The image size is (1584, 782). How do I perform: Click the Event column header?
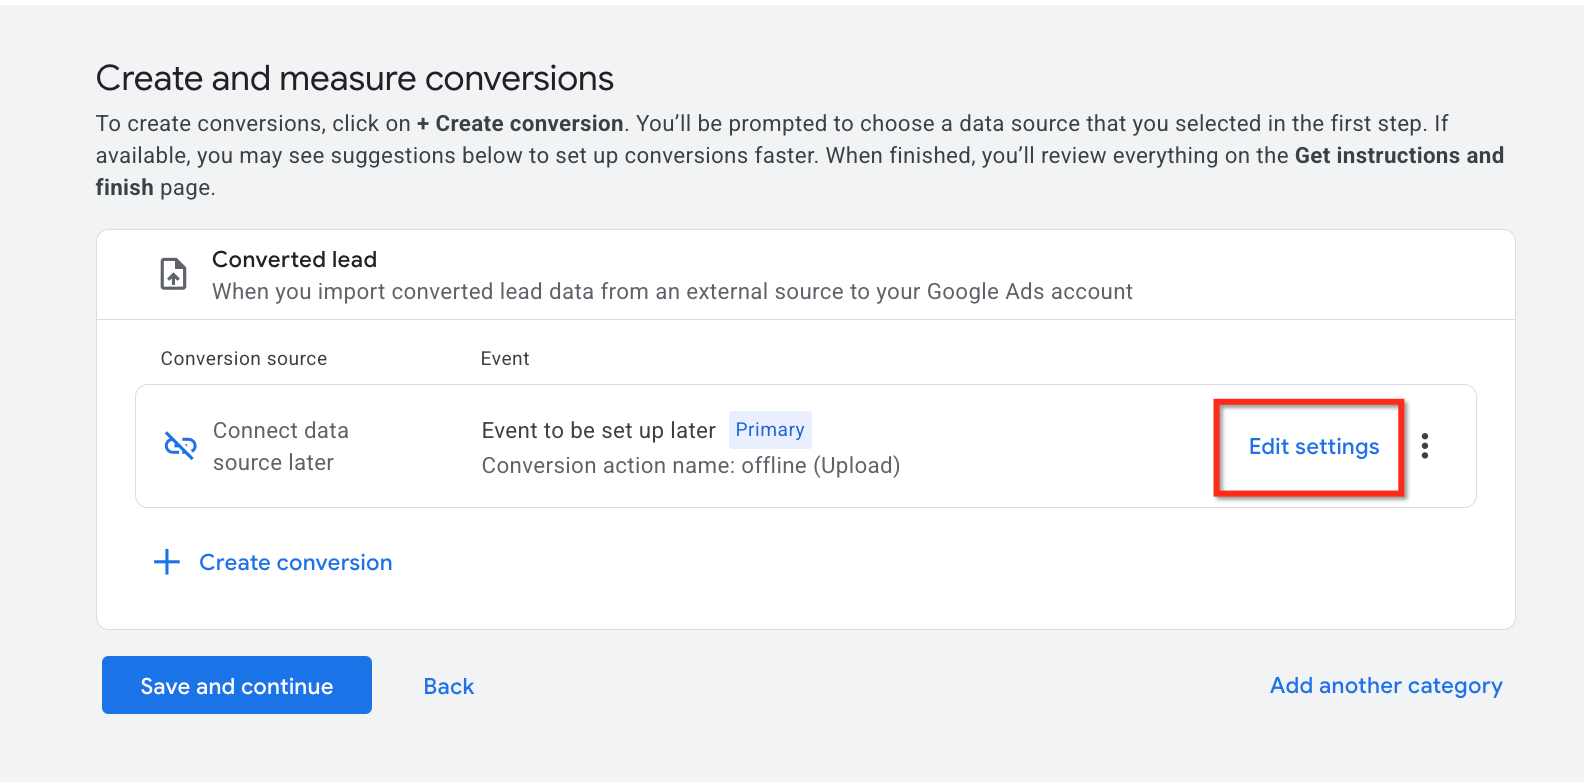(x=505, y=359)
